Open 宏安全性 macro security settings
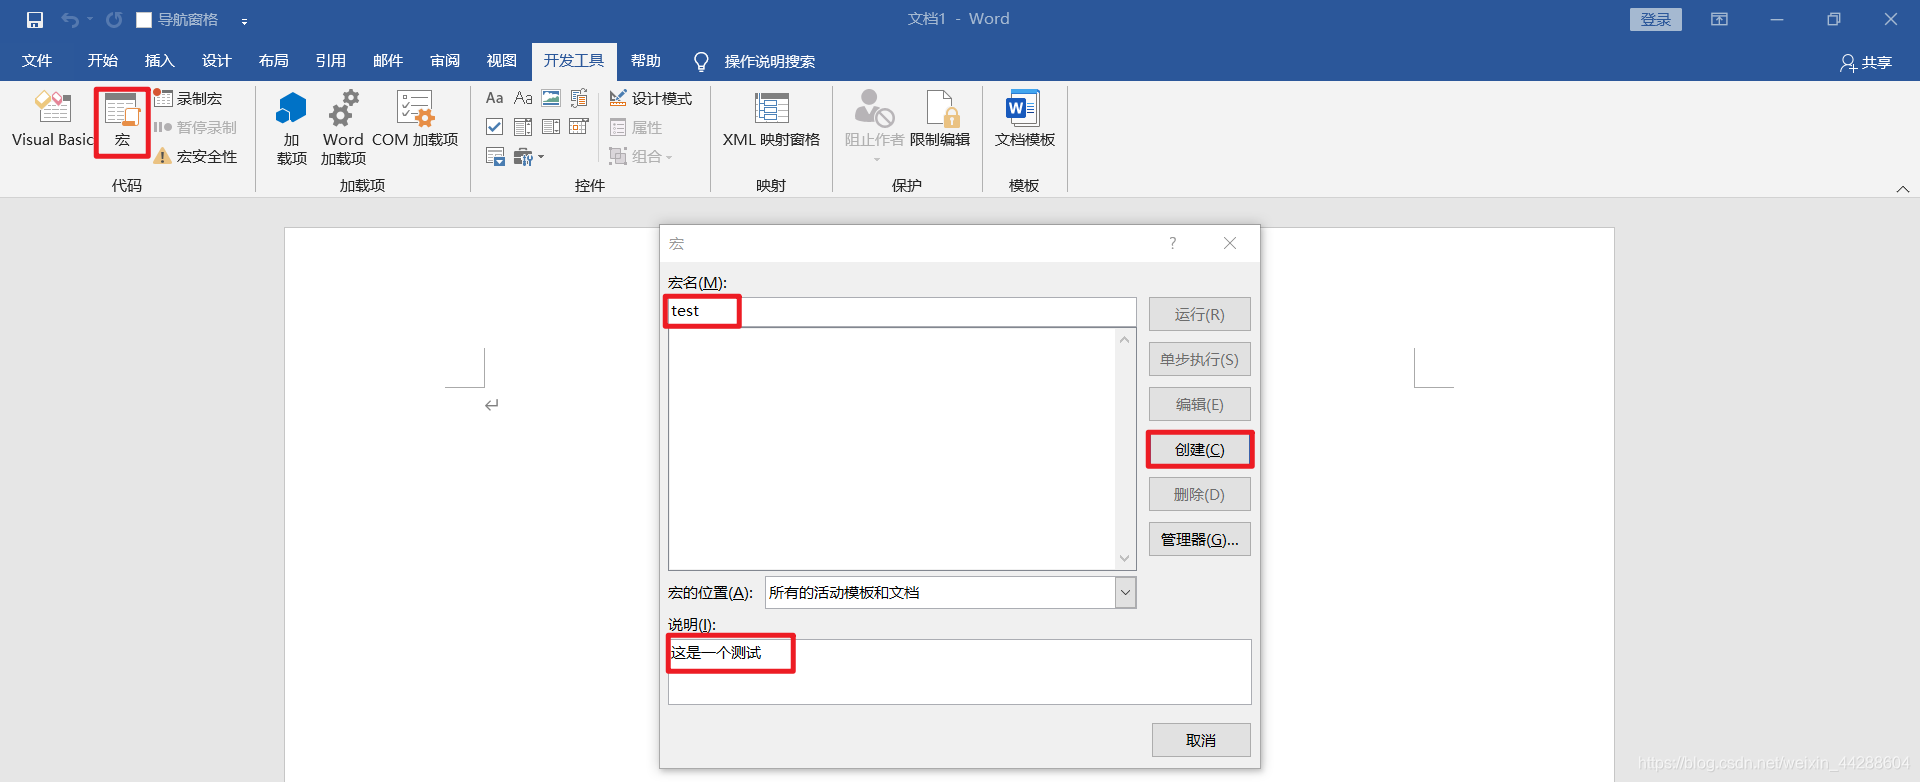 196,156
